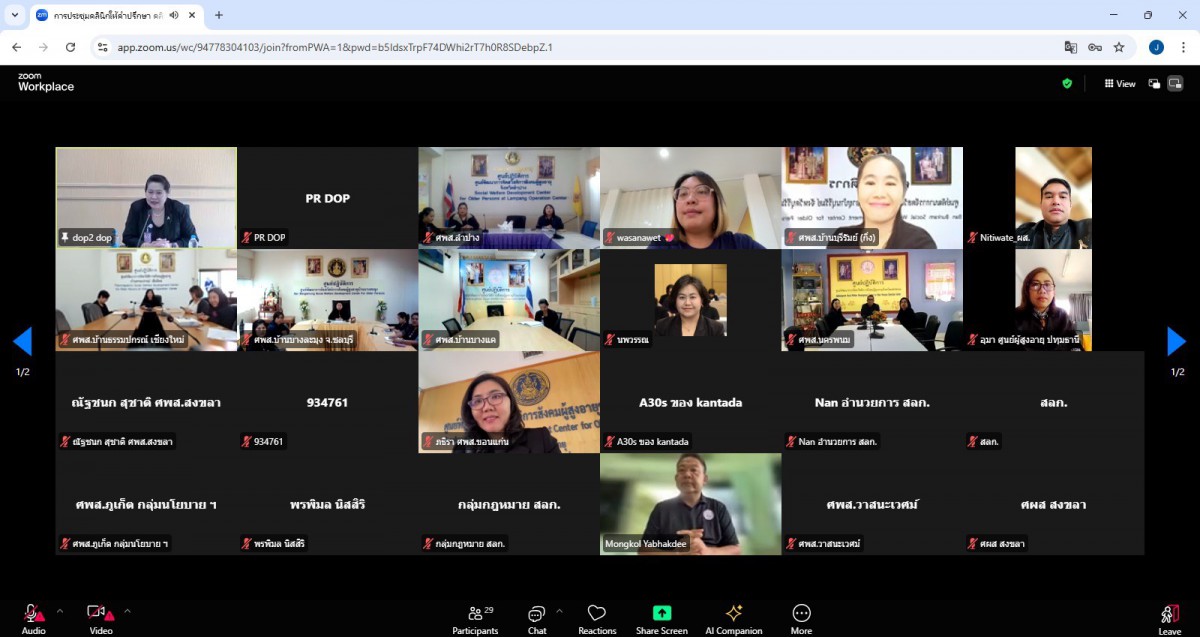Bookmark this page with the star icon
The image size is (1200, 637).
tap(1119, 47)
